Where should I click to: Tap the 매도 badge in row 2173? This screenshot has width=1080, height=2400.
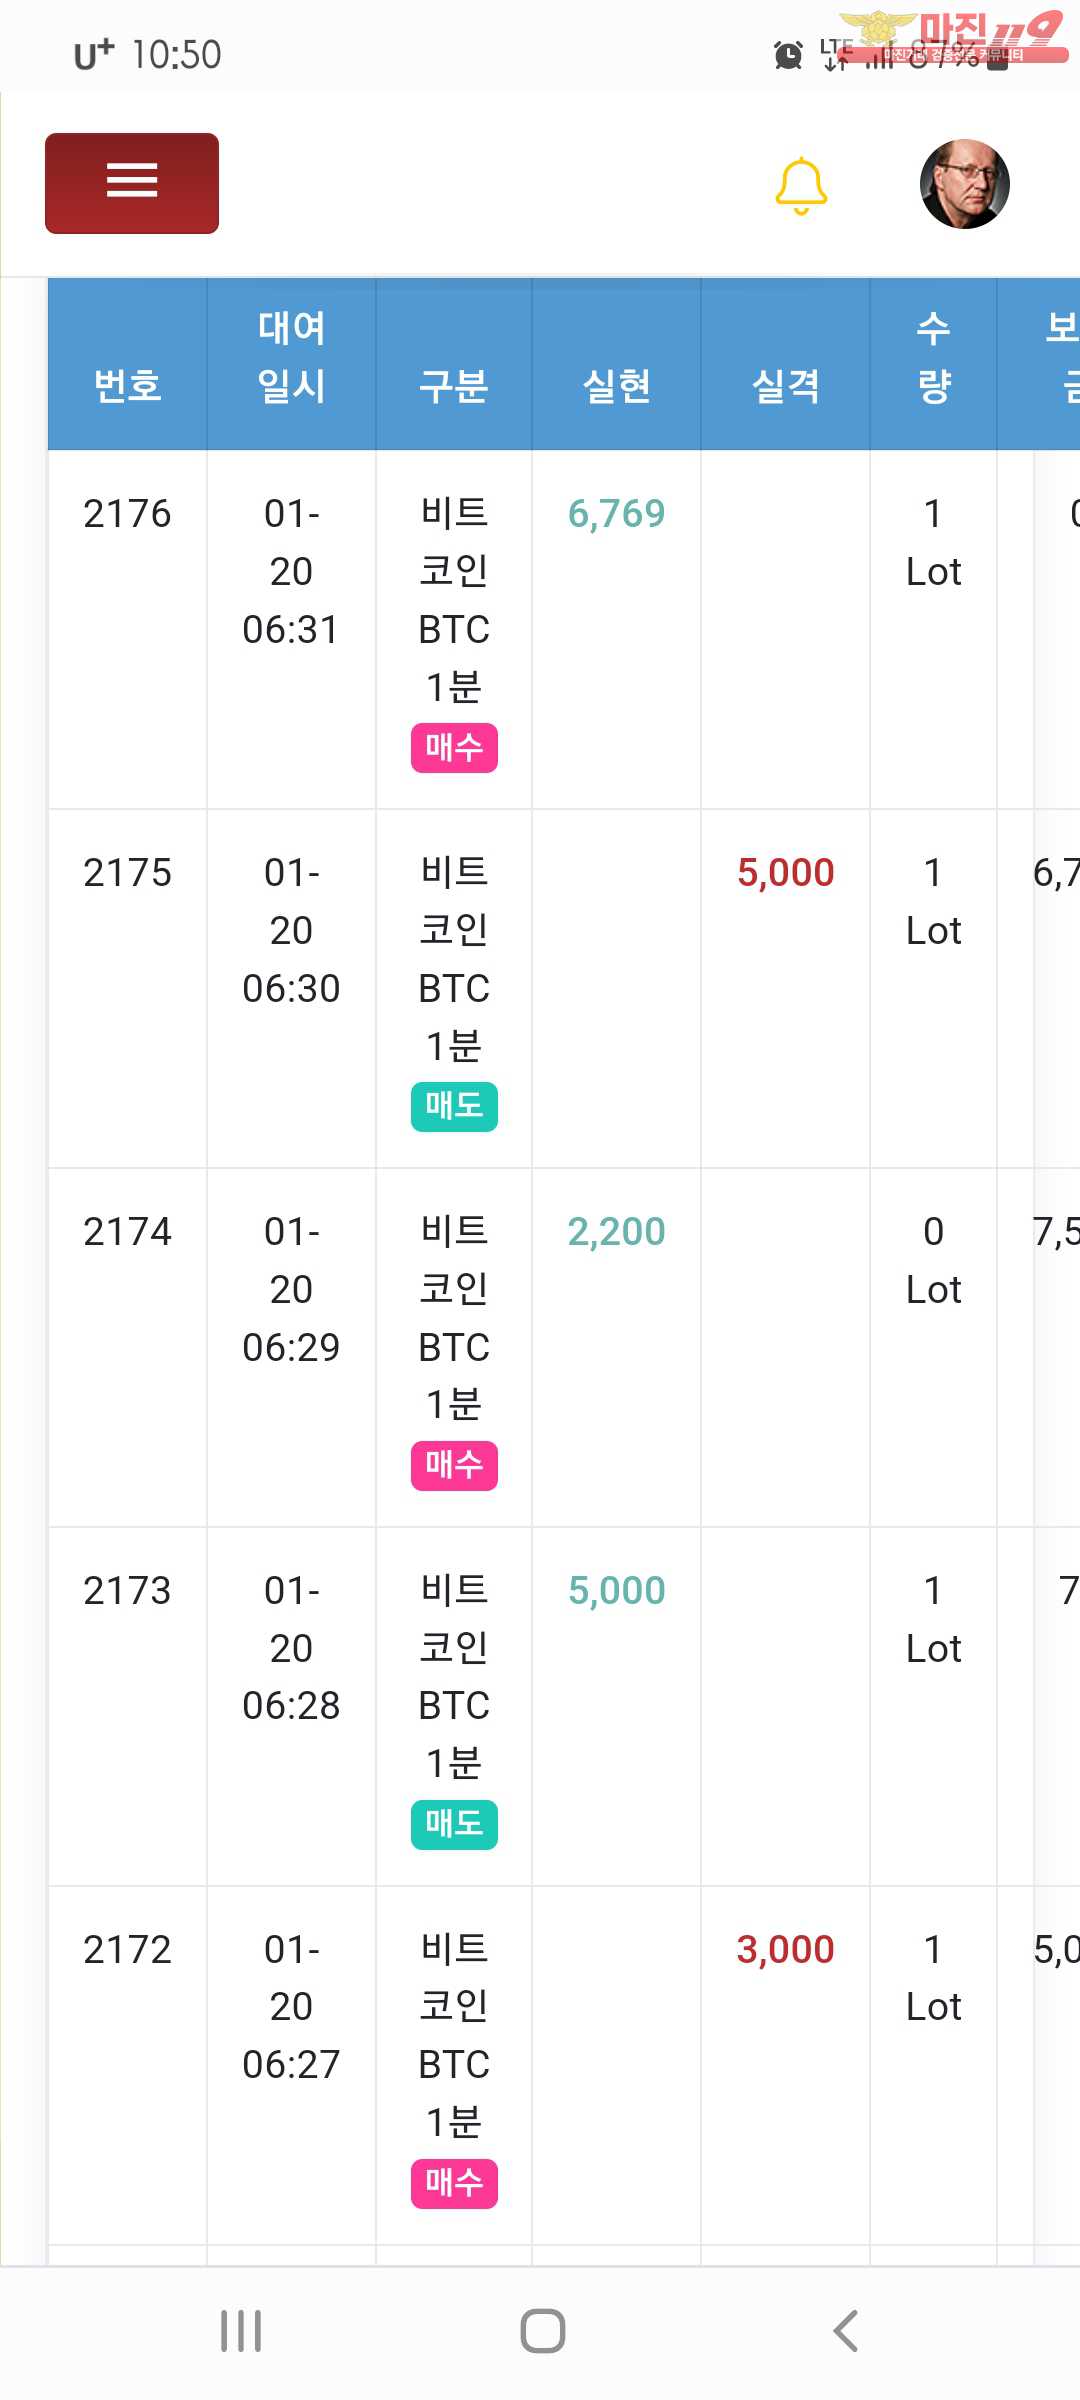pyautogui.click(x=454, y=1824)
